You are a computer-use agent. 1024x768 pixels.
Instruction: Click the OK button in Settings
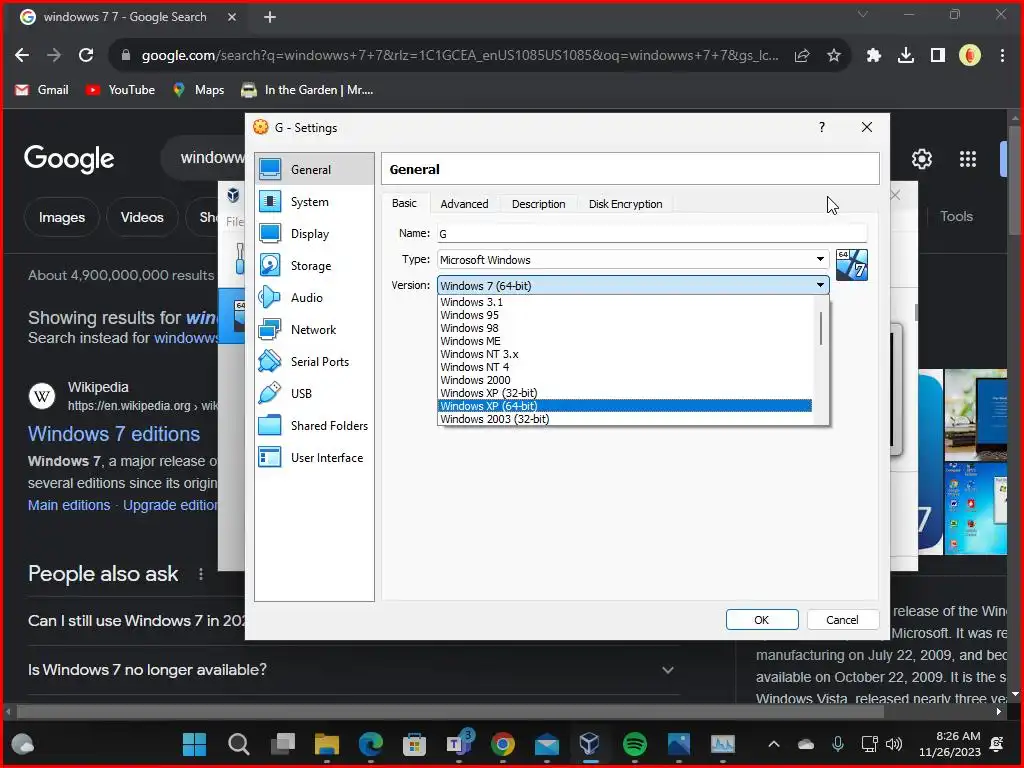(762, 620)
